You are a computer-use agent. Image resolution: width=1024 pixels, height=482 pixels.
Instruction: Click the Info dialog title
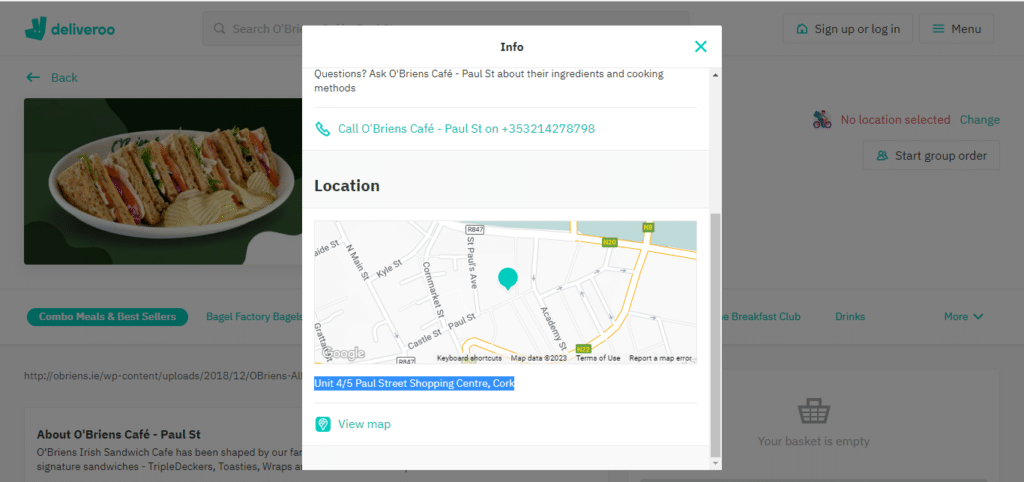[511, 47]
